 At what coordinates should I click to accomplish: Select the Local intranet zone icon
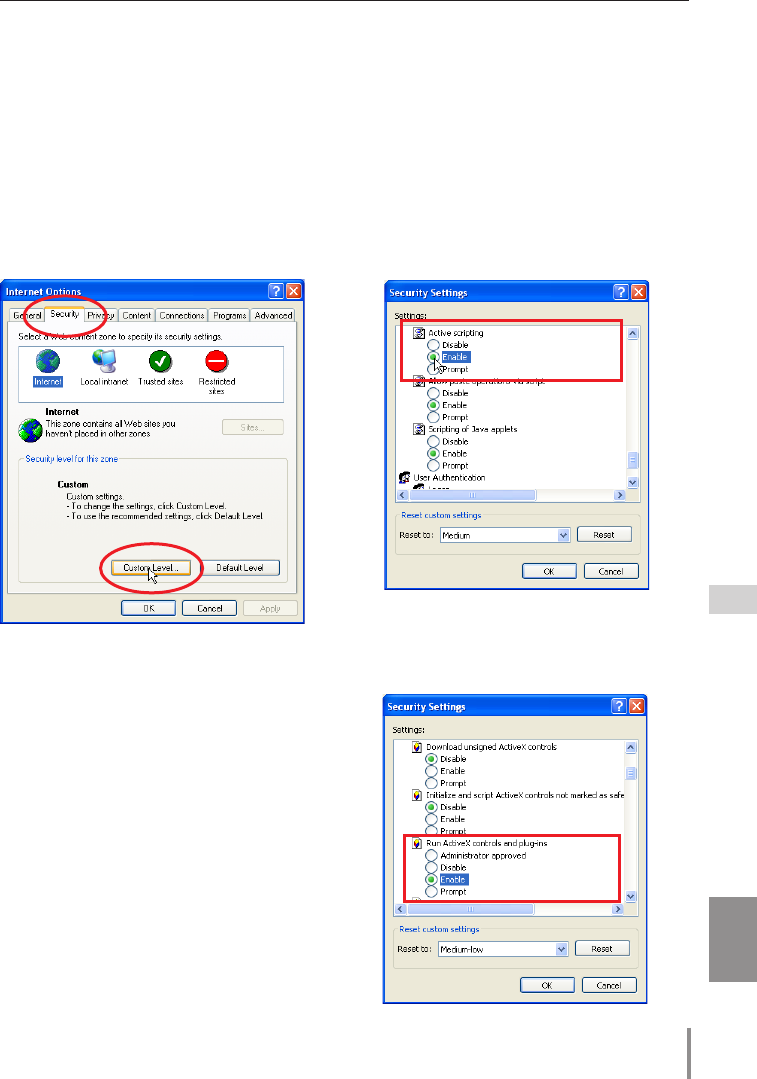pos(104,361)
